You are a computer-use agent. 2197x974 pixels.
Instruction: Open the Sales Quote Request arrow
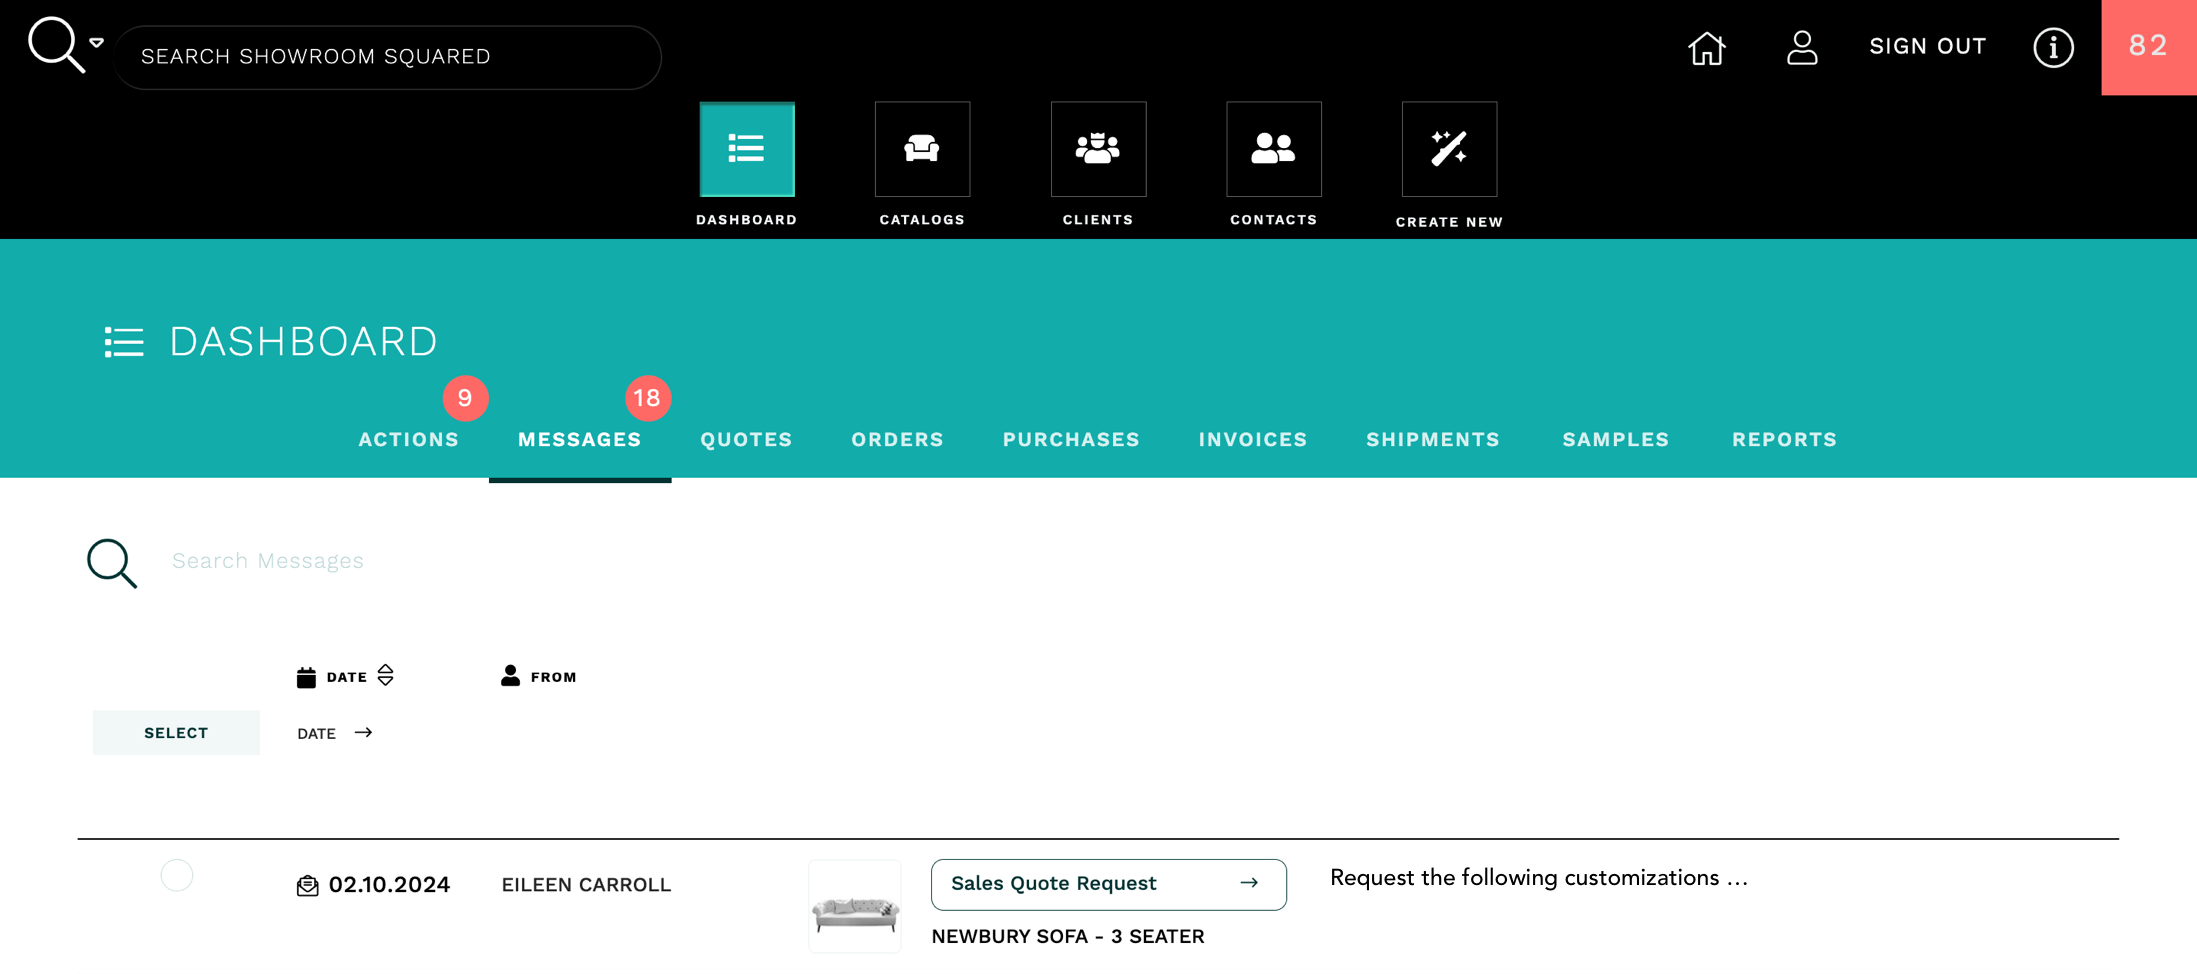(1248, 883)
